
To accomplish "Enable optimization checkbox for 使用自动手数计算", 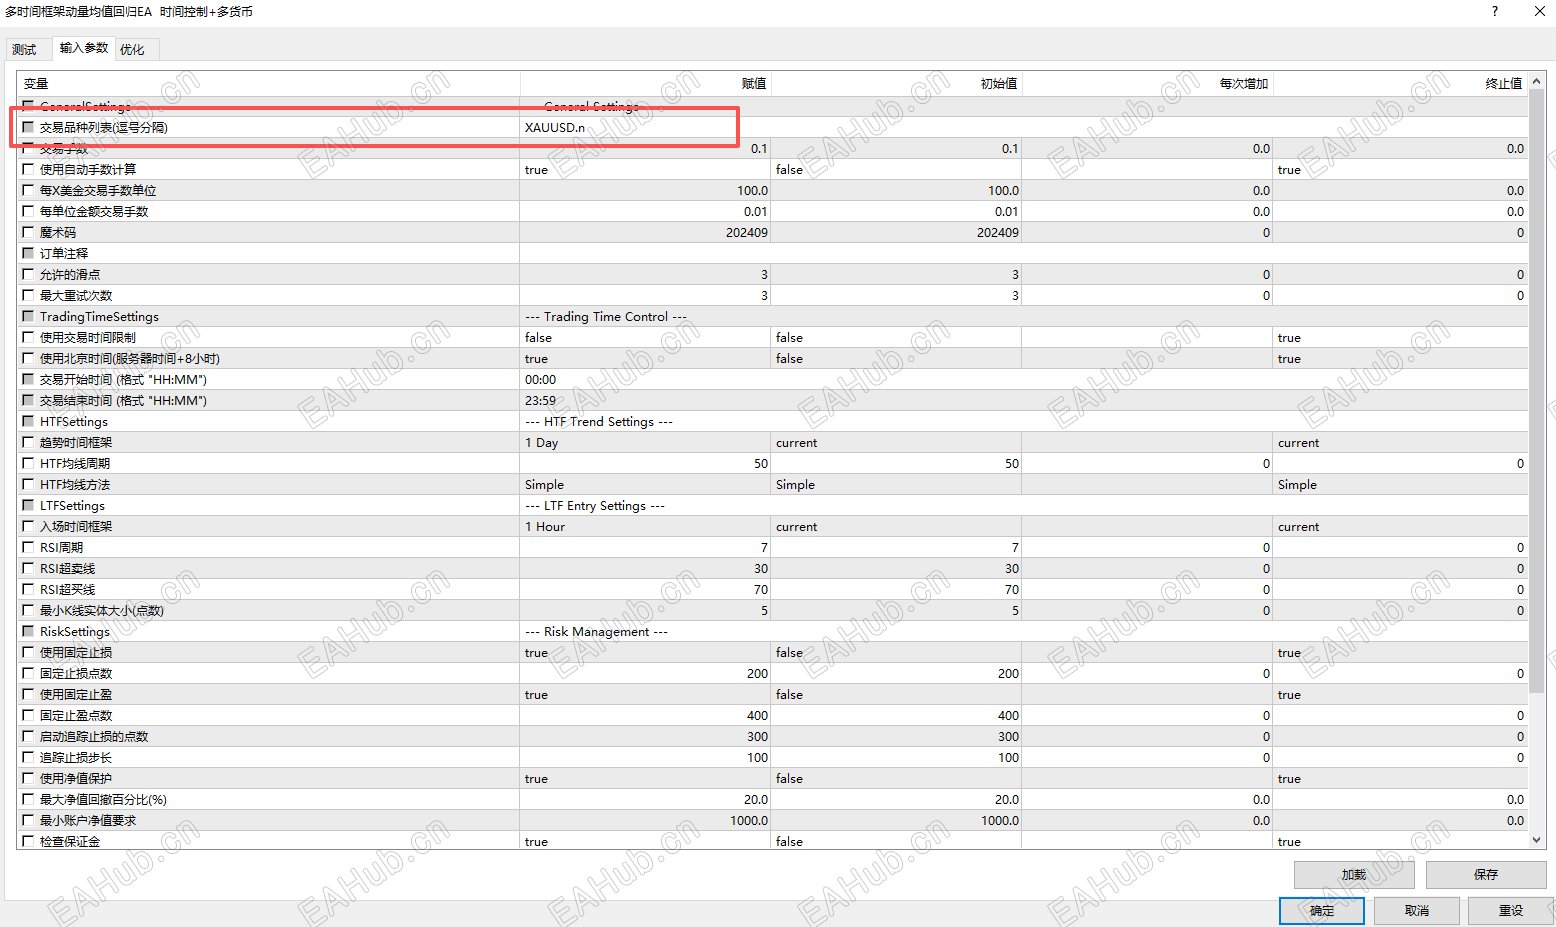I will click(x=28, y=169).
